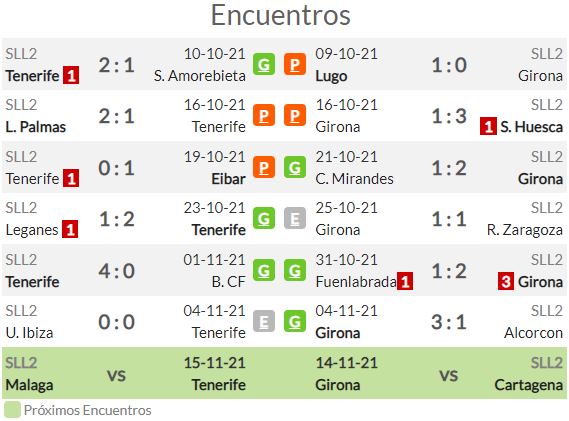This screenshot has width=569, height=421.
Task: Open the 4:0 Tenerife vs B. CF score
Action: [116, 271]
